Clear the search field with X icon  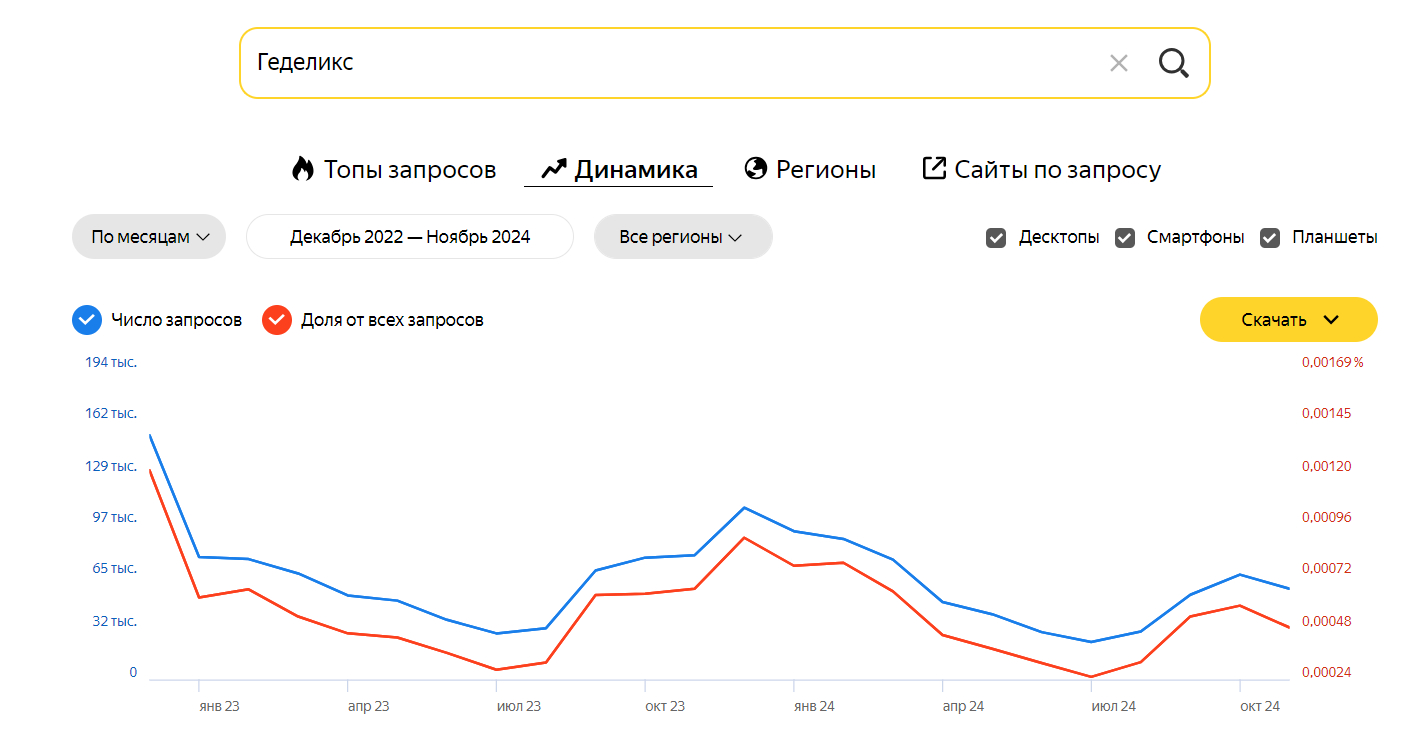1118,63
